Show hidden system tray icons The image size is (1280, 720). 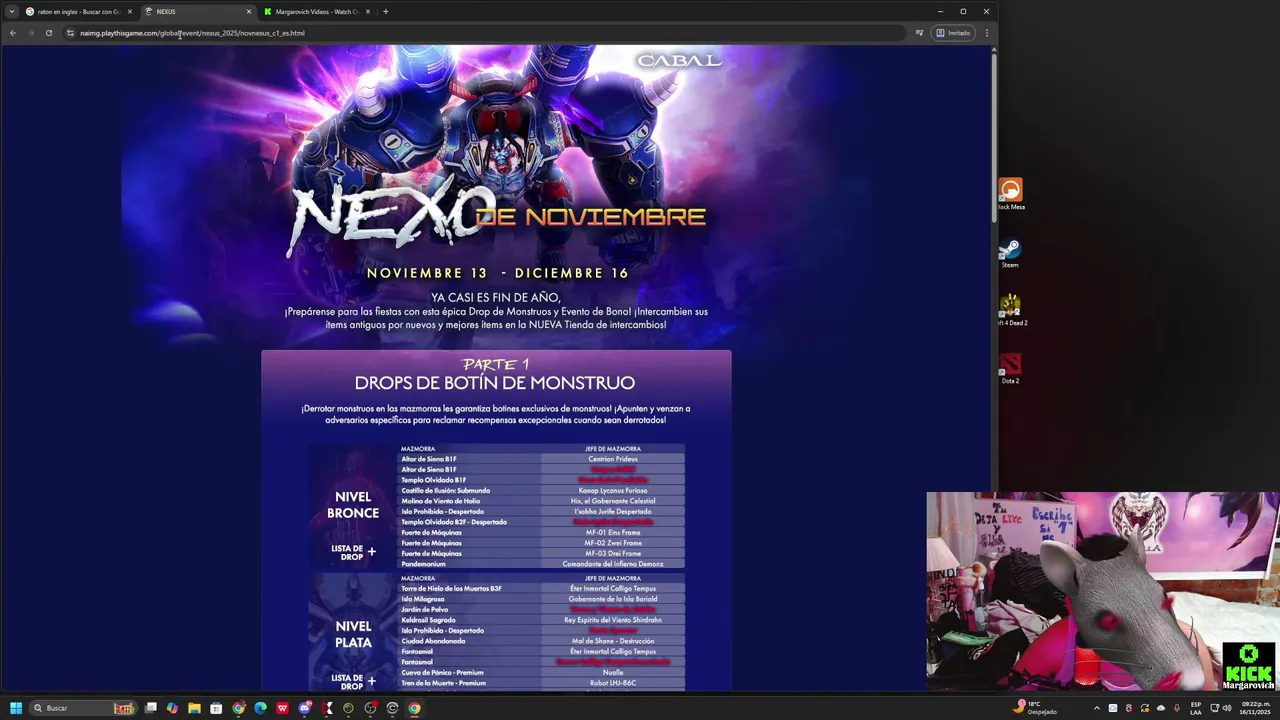tap(1097, 708)
